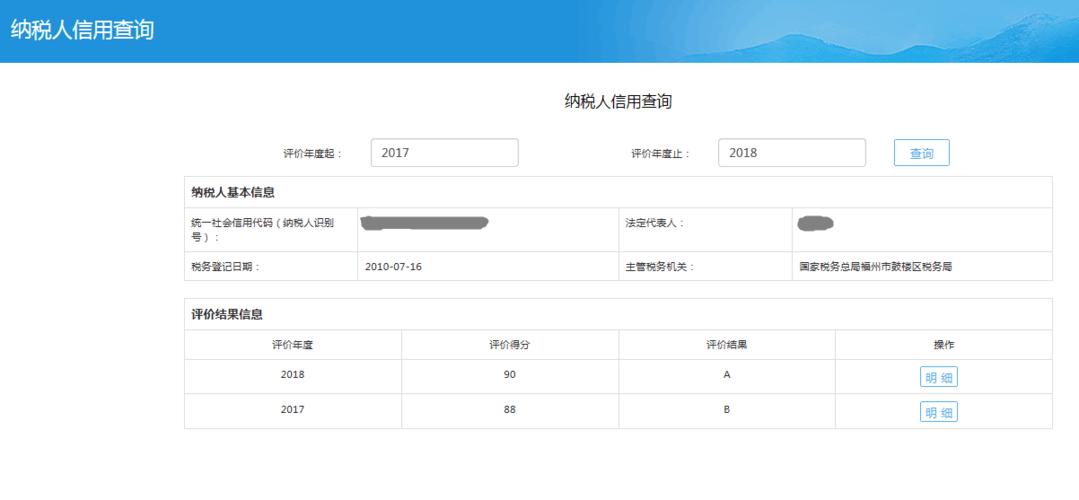Focus the 评价年度止 input showing 2018

[x=791, y=153]
